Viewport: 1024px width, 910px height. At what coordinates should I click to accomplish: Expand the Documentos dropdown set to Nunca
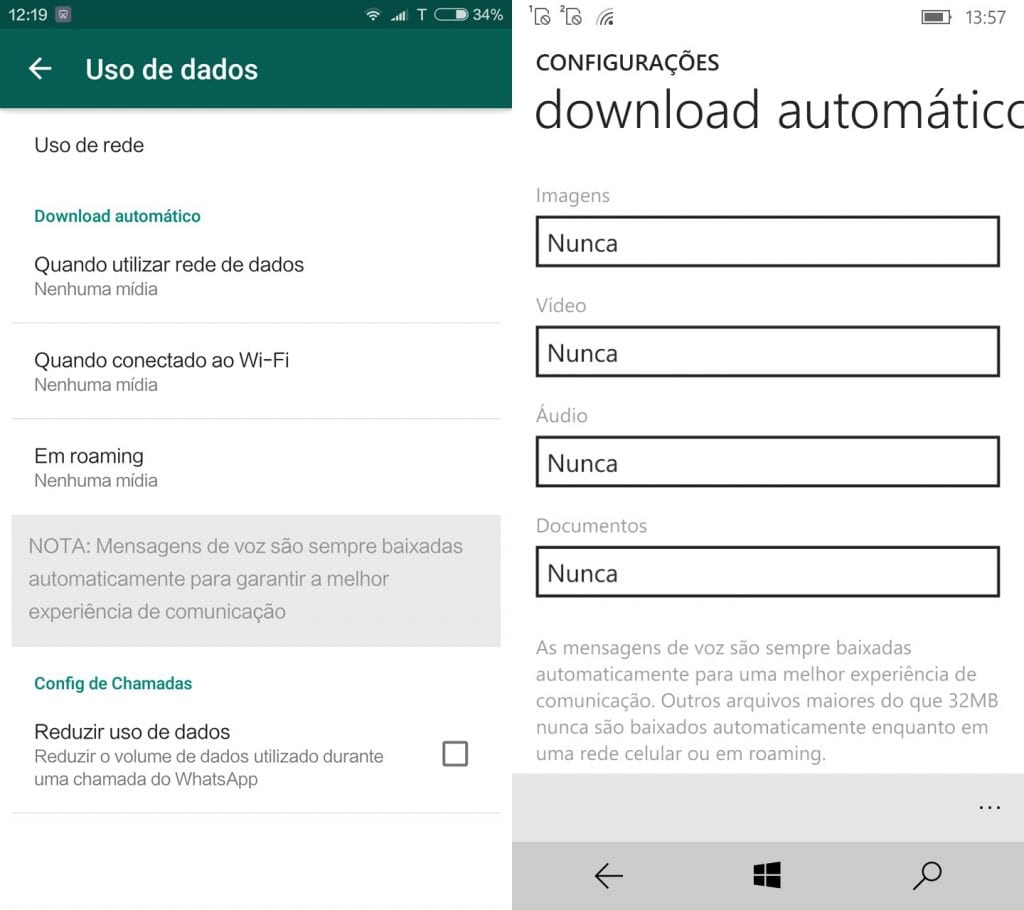767,572
